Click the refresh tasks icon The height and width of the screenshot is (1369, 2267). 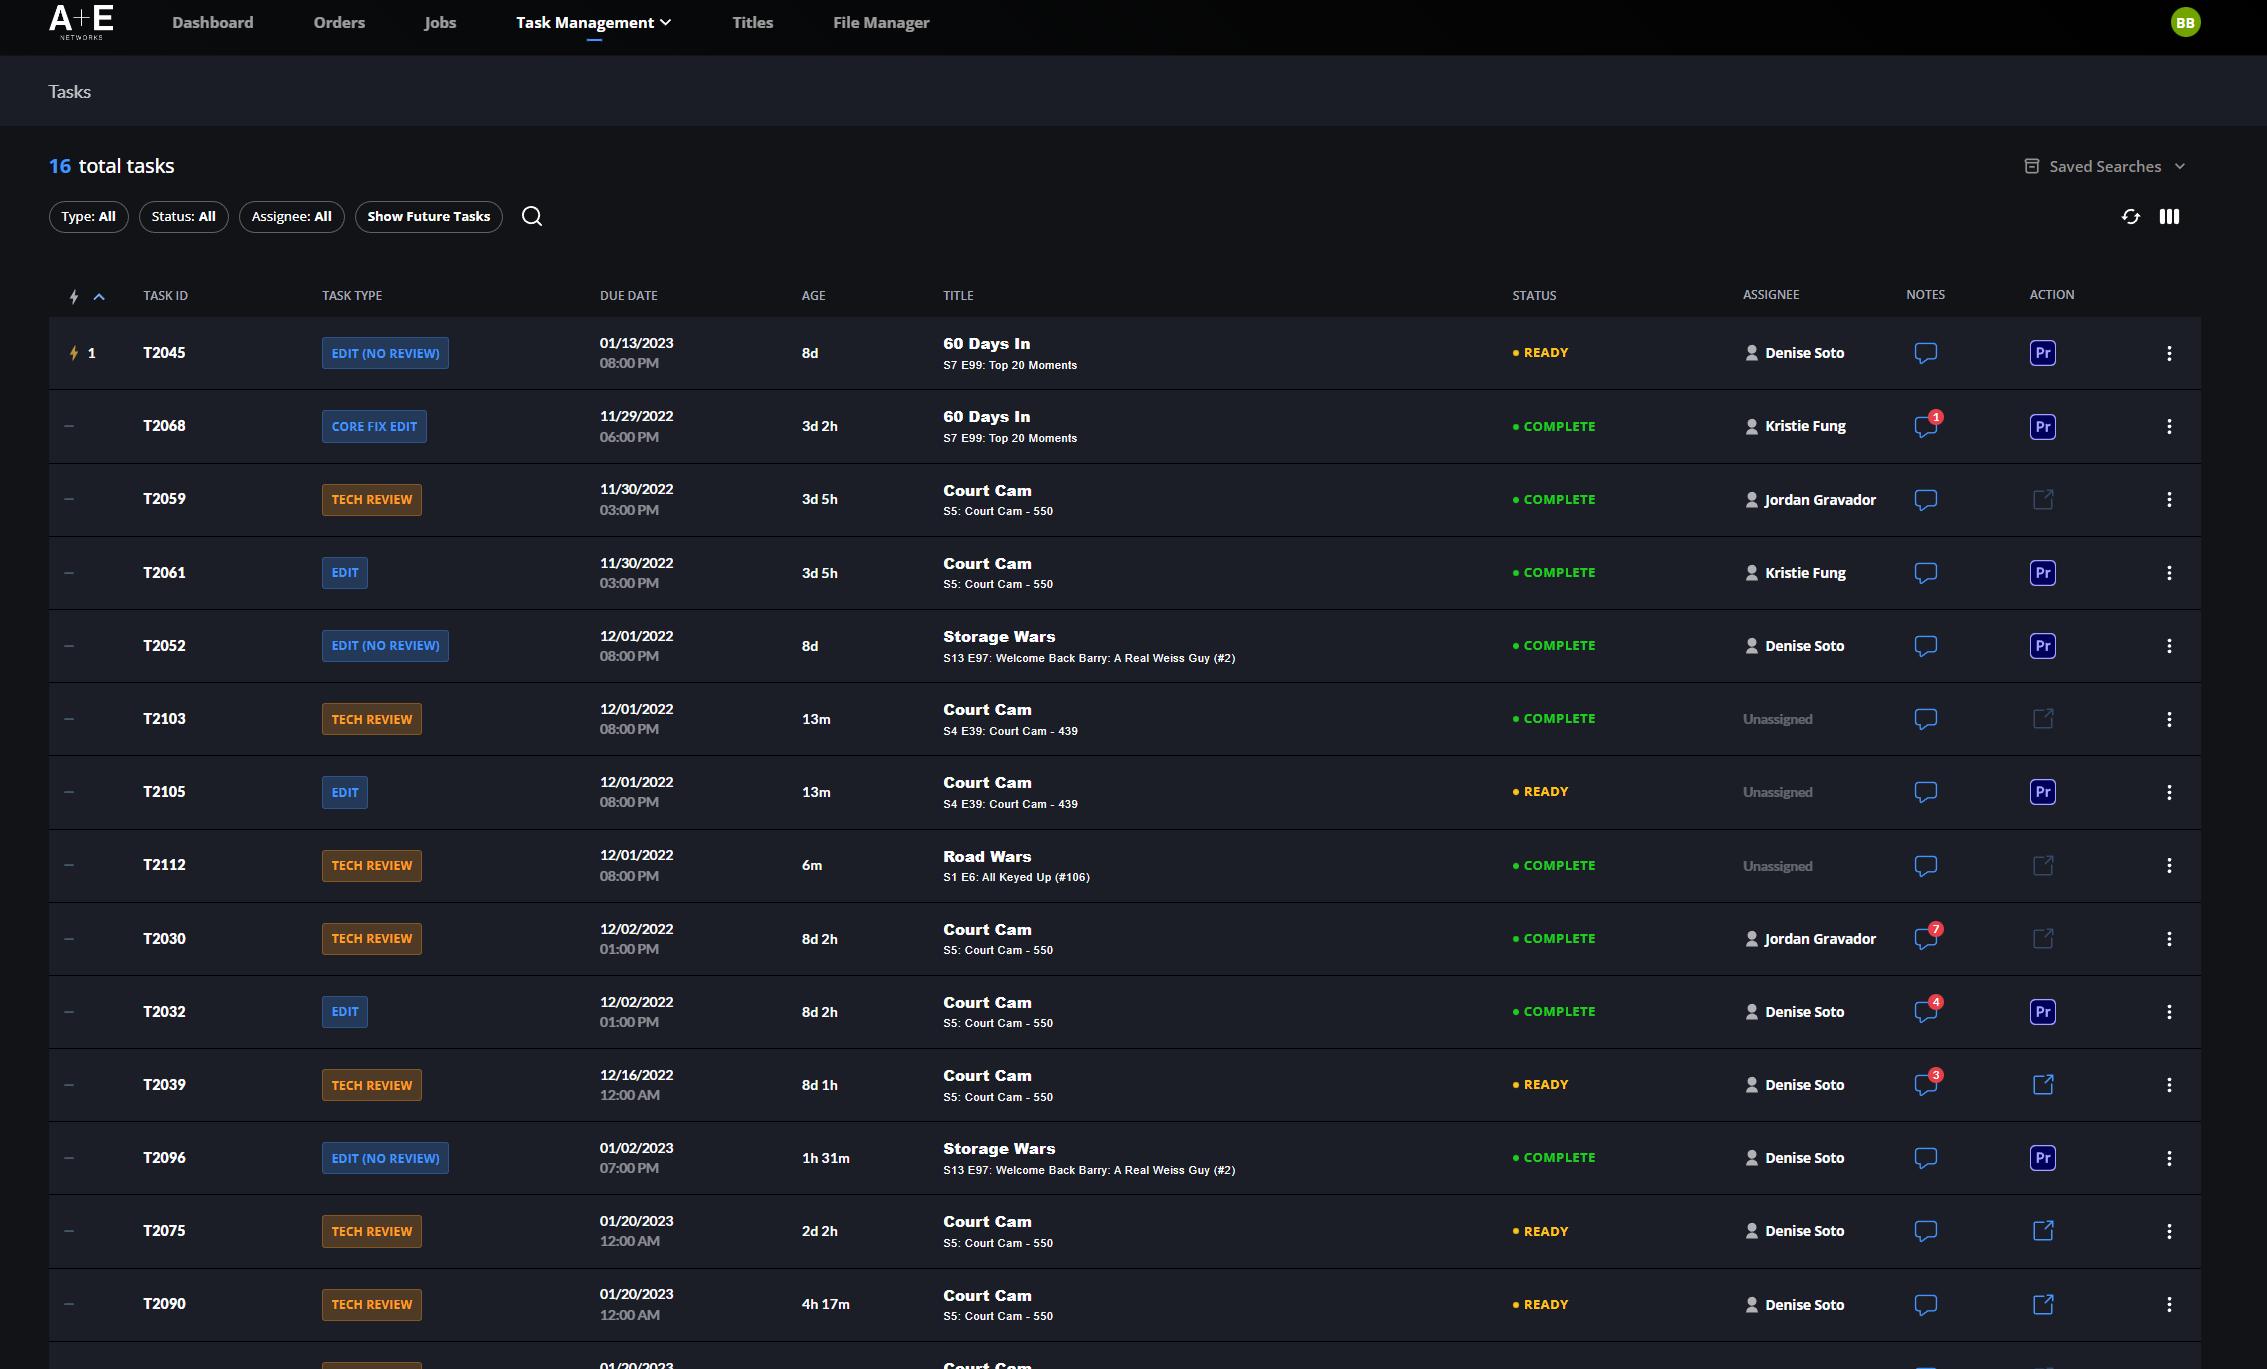[2130, 216]
